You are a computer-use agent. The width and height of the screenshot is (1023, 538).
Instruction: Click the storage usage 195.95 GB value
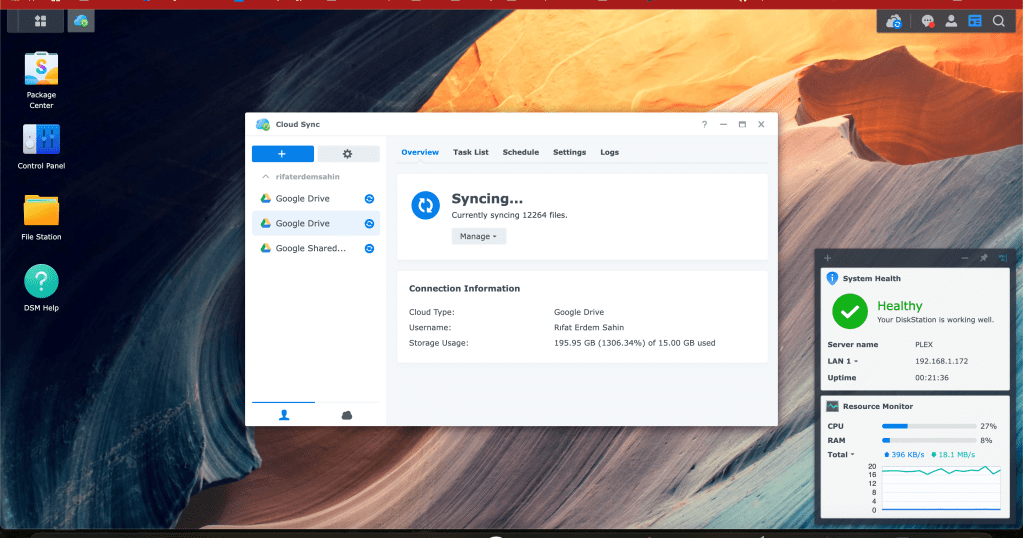pos(635,343)
